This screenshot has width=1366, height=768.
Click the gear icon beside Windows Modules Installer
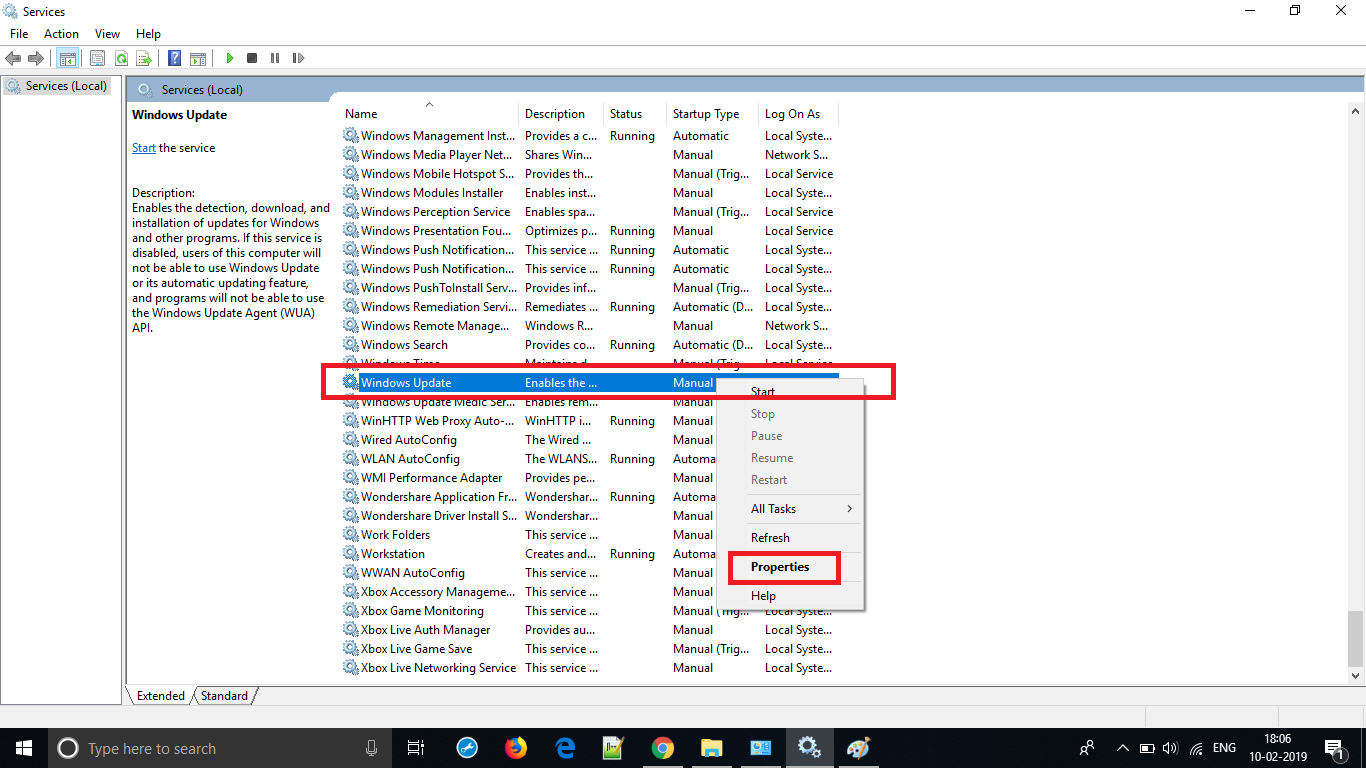click(x=351, y=193)
